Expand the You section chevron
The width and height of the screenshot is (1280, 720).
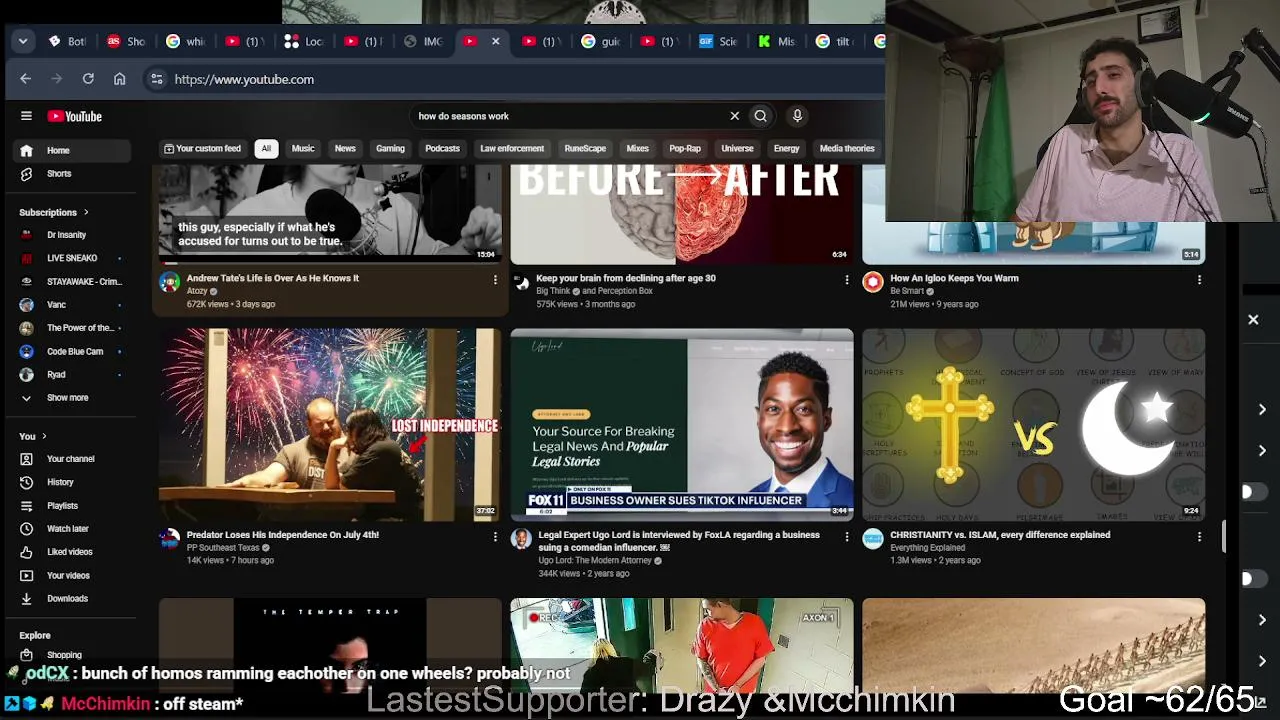(44, 436)
